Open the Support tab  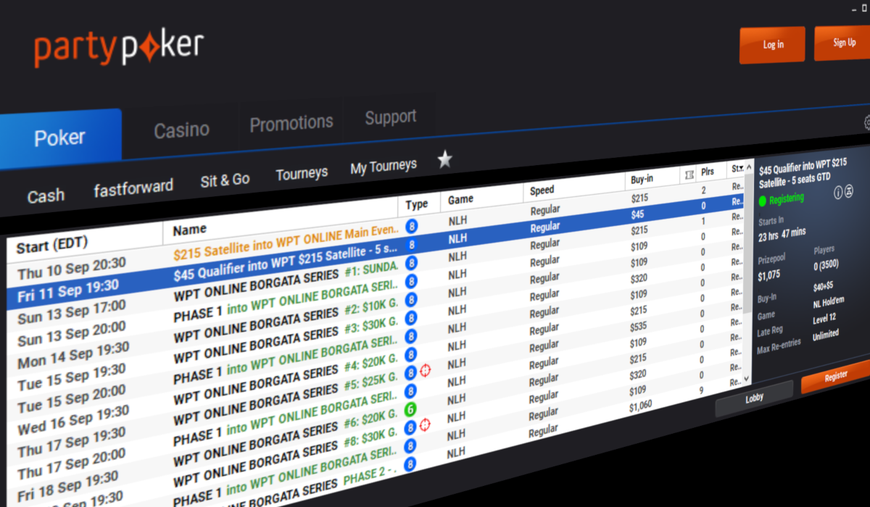click(391, 117)
